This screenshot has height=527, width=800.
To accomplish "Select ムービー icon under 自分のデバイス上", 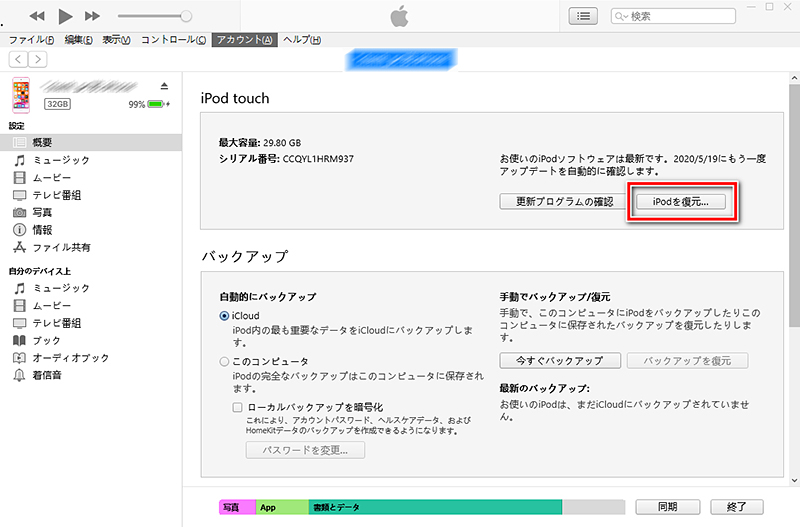I will click(19, 306).
